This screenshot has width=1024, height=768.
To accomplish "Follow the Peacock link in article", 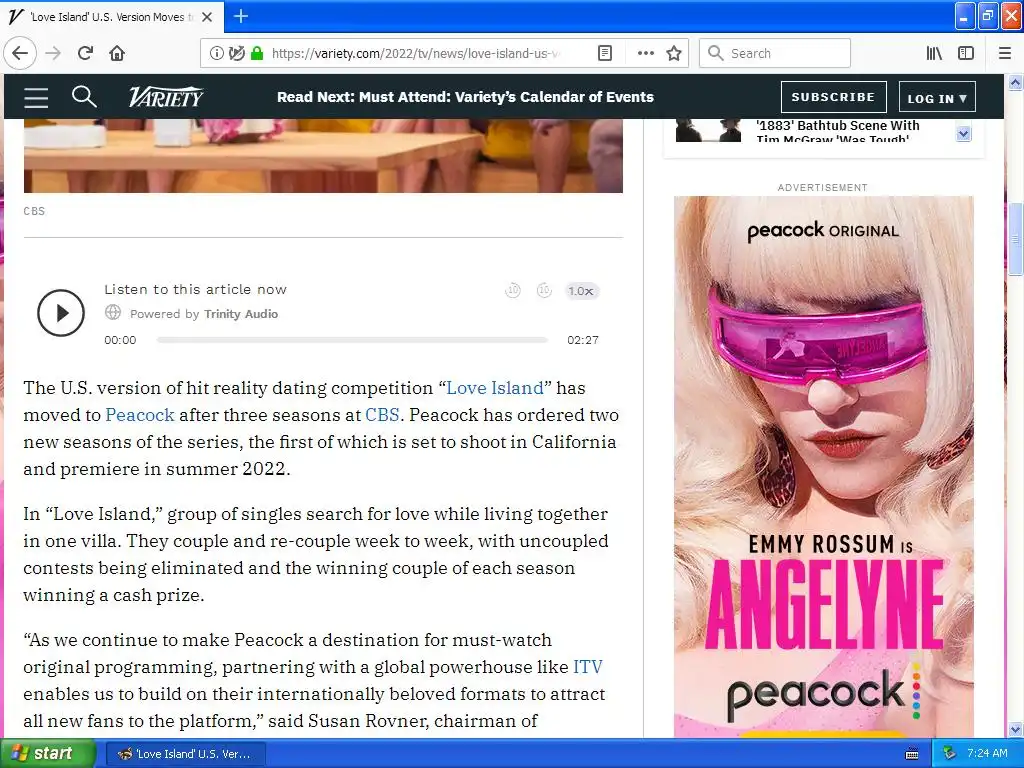I will [140, 415].
